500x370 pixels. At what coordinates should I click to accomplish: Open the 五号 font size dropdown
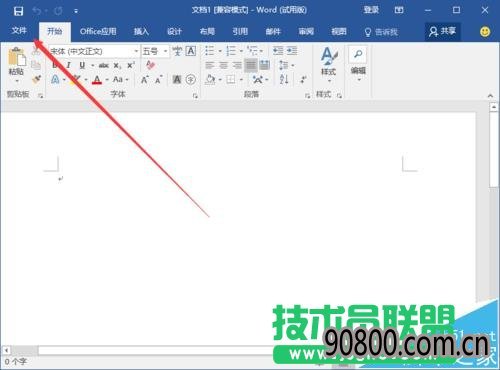coord(165,51)
